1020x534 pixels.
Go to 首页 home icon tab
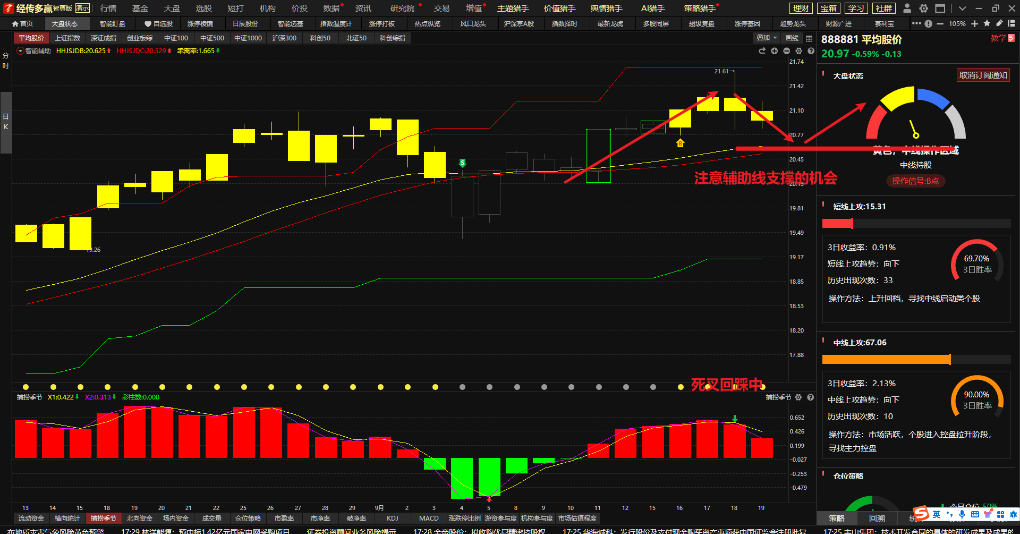(x=22, y=23)
